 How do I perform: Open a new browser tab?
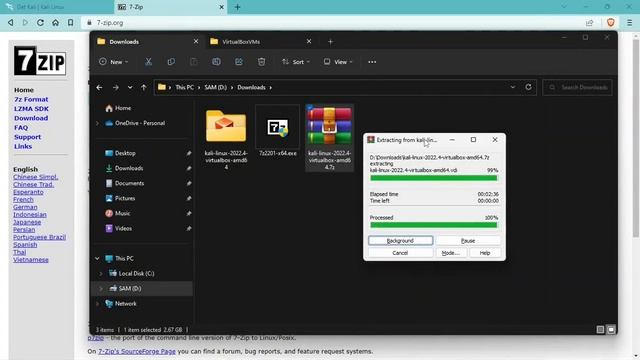(238, 7)
